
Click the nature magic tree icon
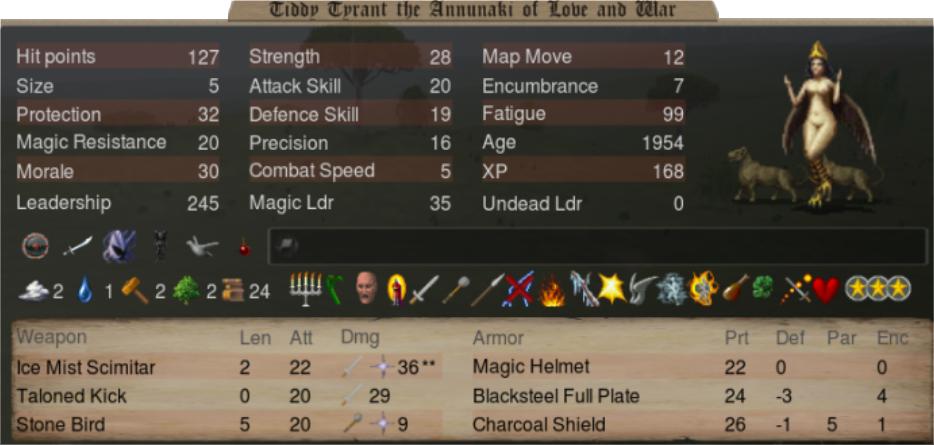[186, 291]
